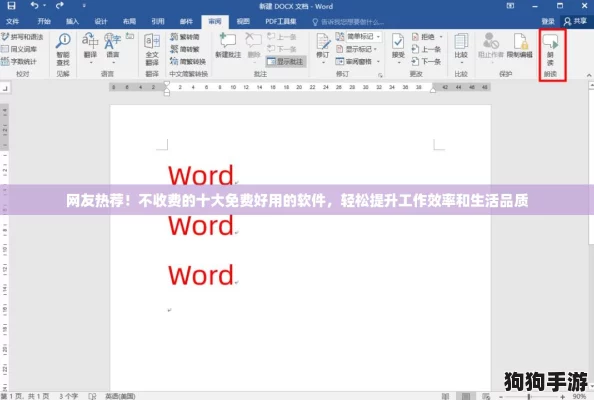Open the 比较 compare documents menu
This screenshot has height=400, width=594.
point(461,48)
